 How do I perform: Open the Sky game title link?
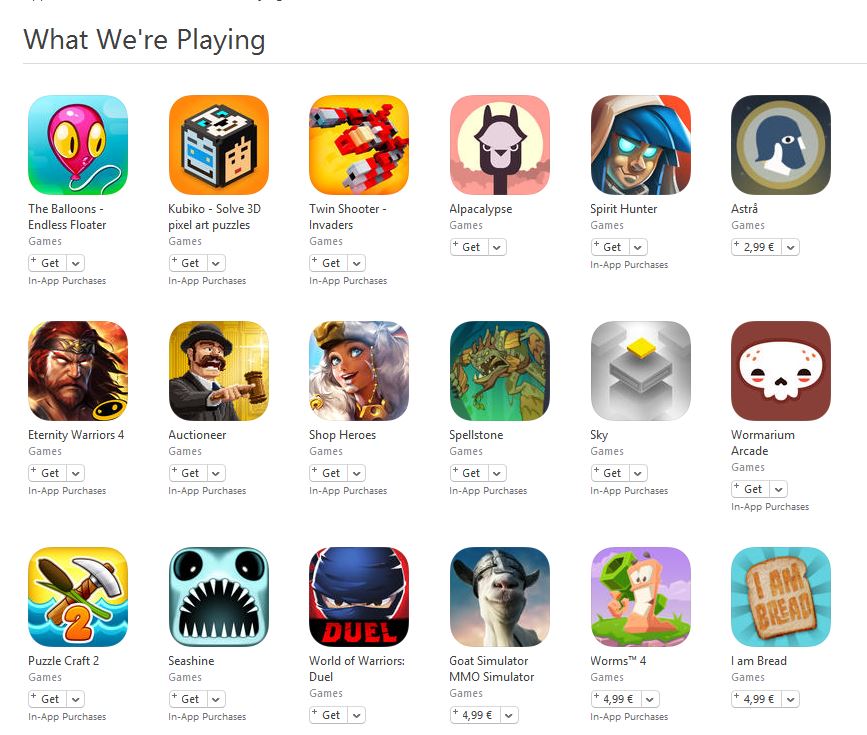coord(599,435)
